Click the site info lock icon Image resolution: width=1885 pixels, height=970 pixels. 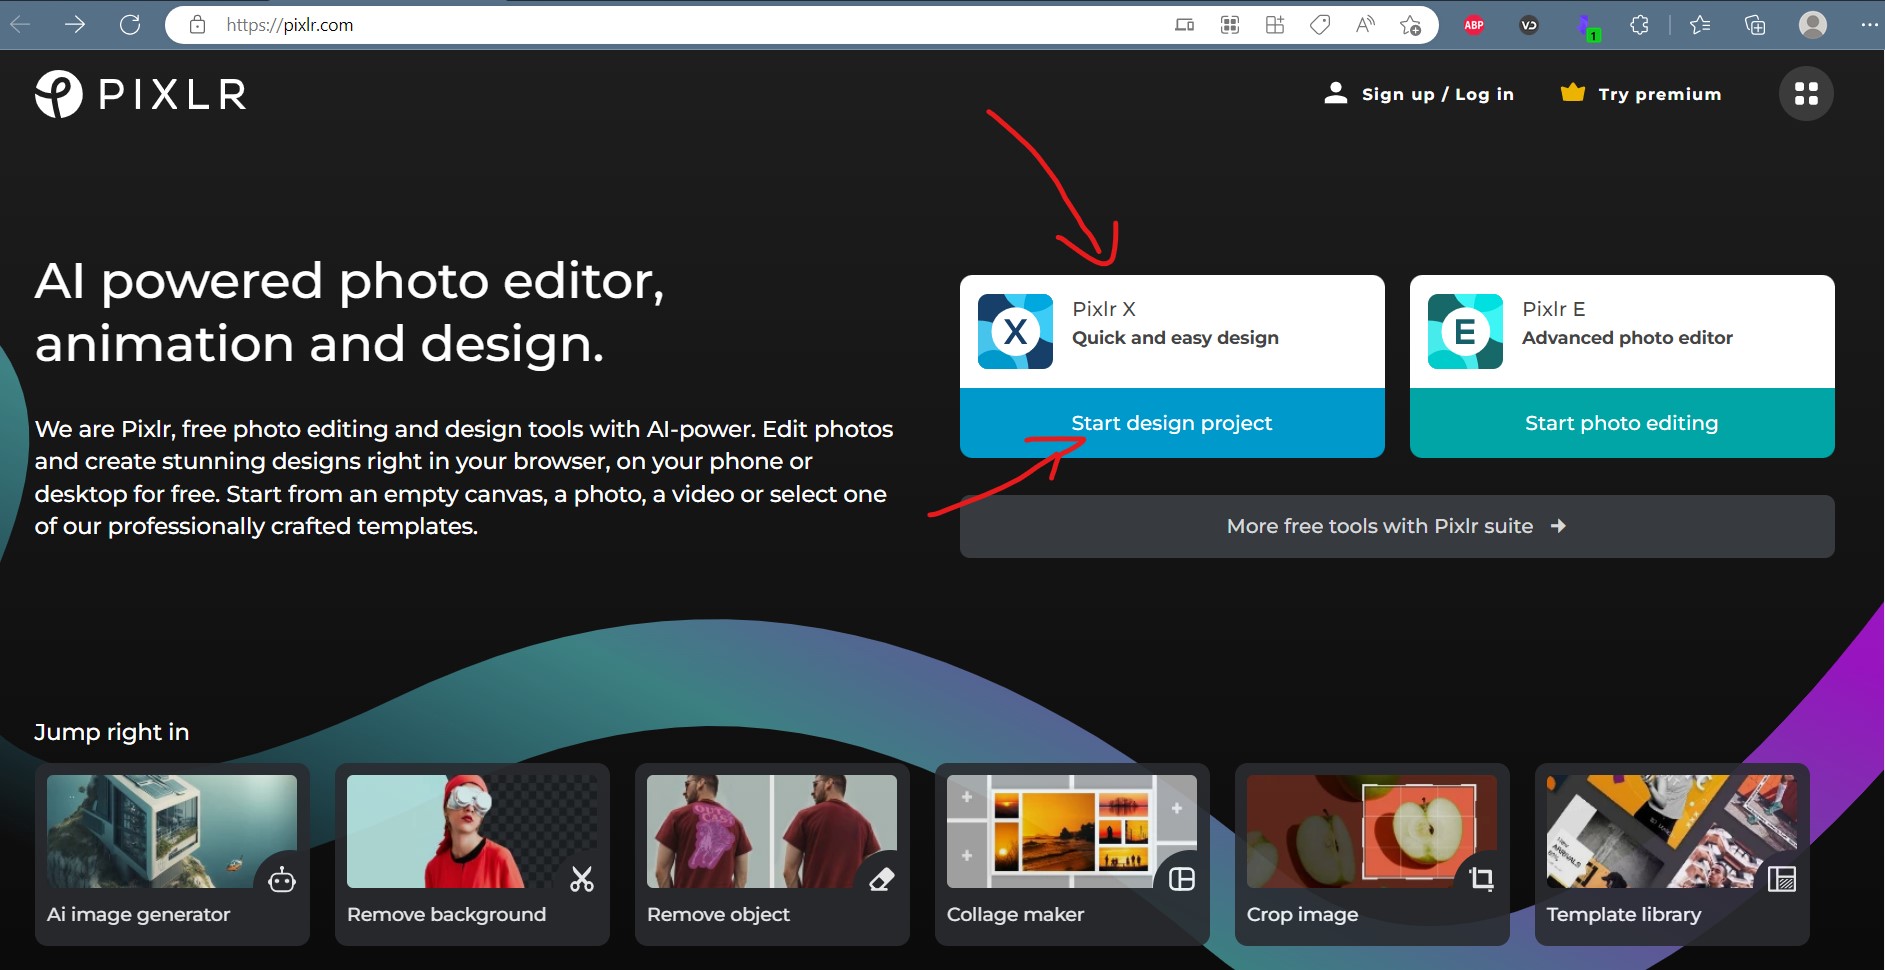[x=198, y=25]
